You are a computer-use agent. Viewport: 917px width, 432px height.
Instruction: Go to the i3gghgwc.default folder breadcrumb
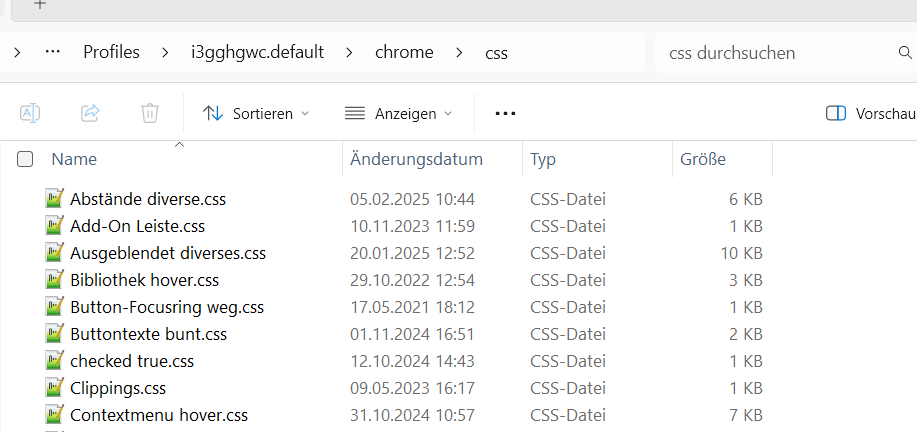[257, 52]
